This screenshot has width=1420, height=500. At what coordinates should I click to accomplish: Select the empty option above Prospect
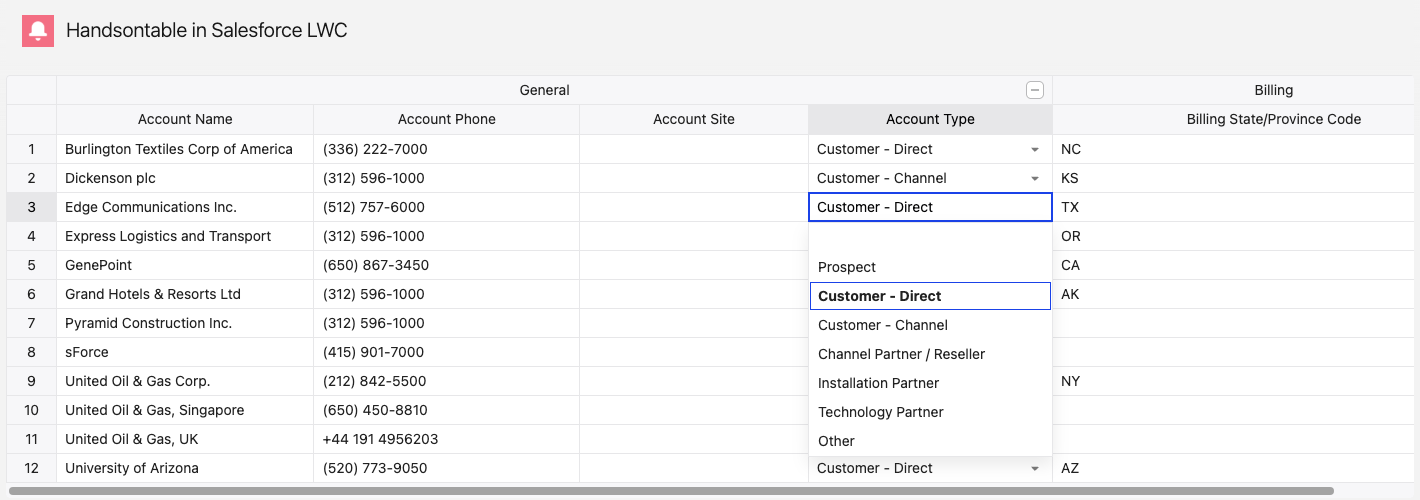click(930, 238)
